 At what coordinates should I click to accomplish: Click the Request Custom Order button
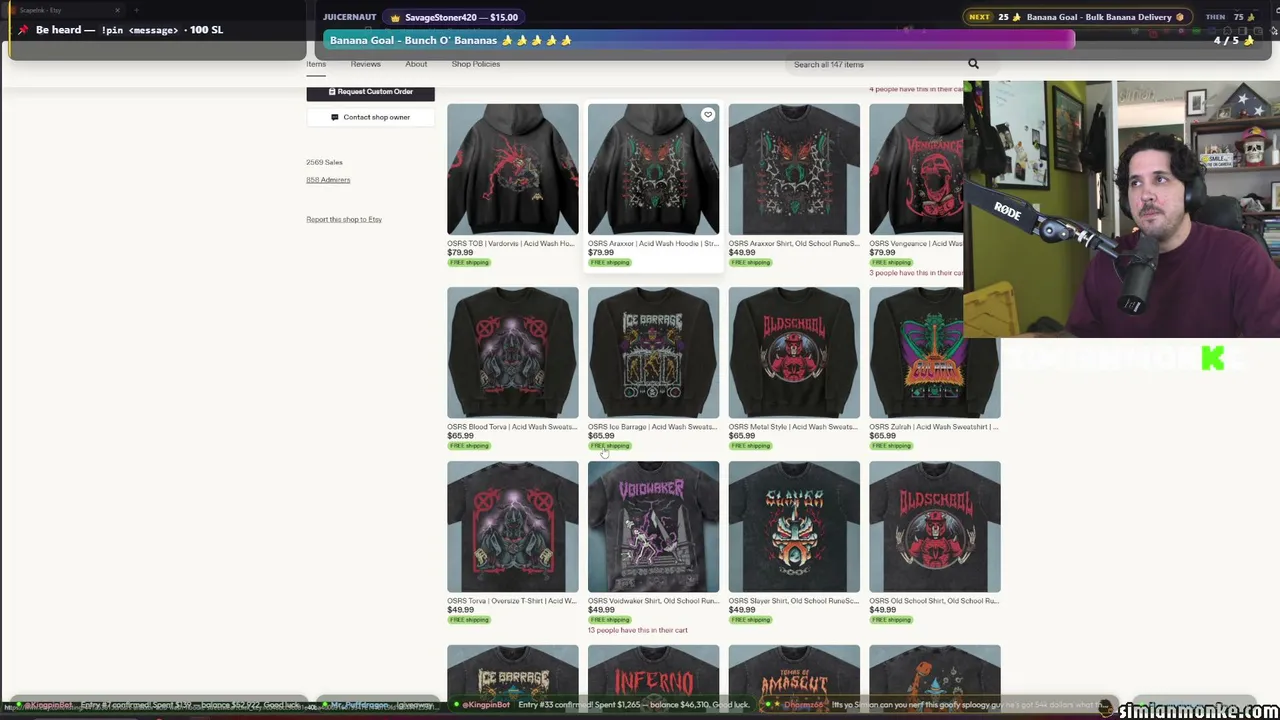(370, 92)
